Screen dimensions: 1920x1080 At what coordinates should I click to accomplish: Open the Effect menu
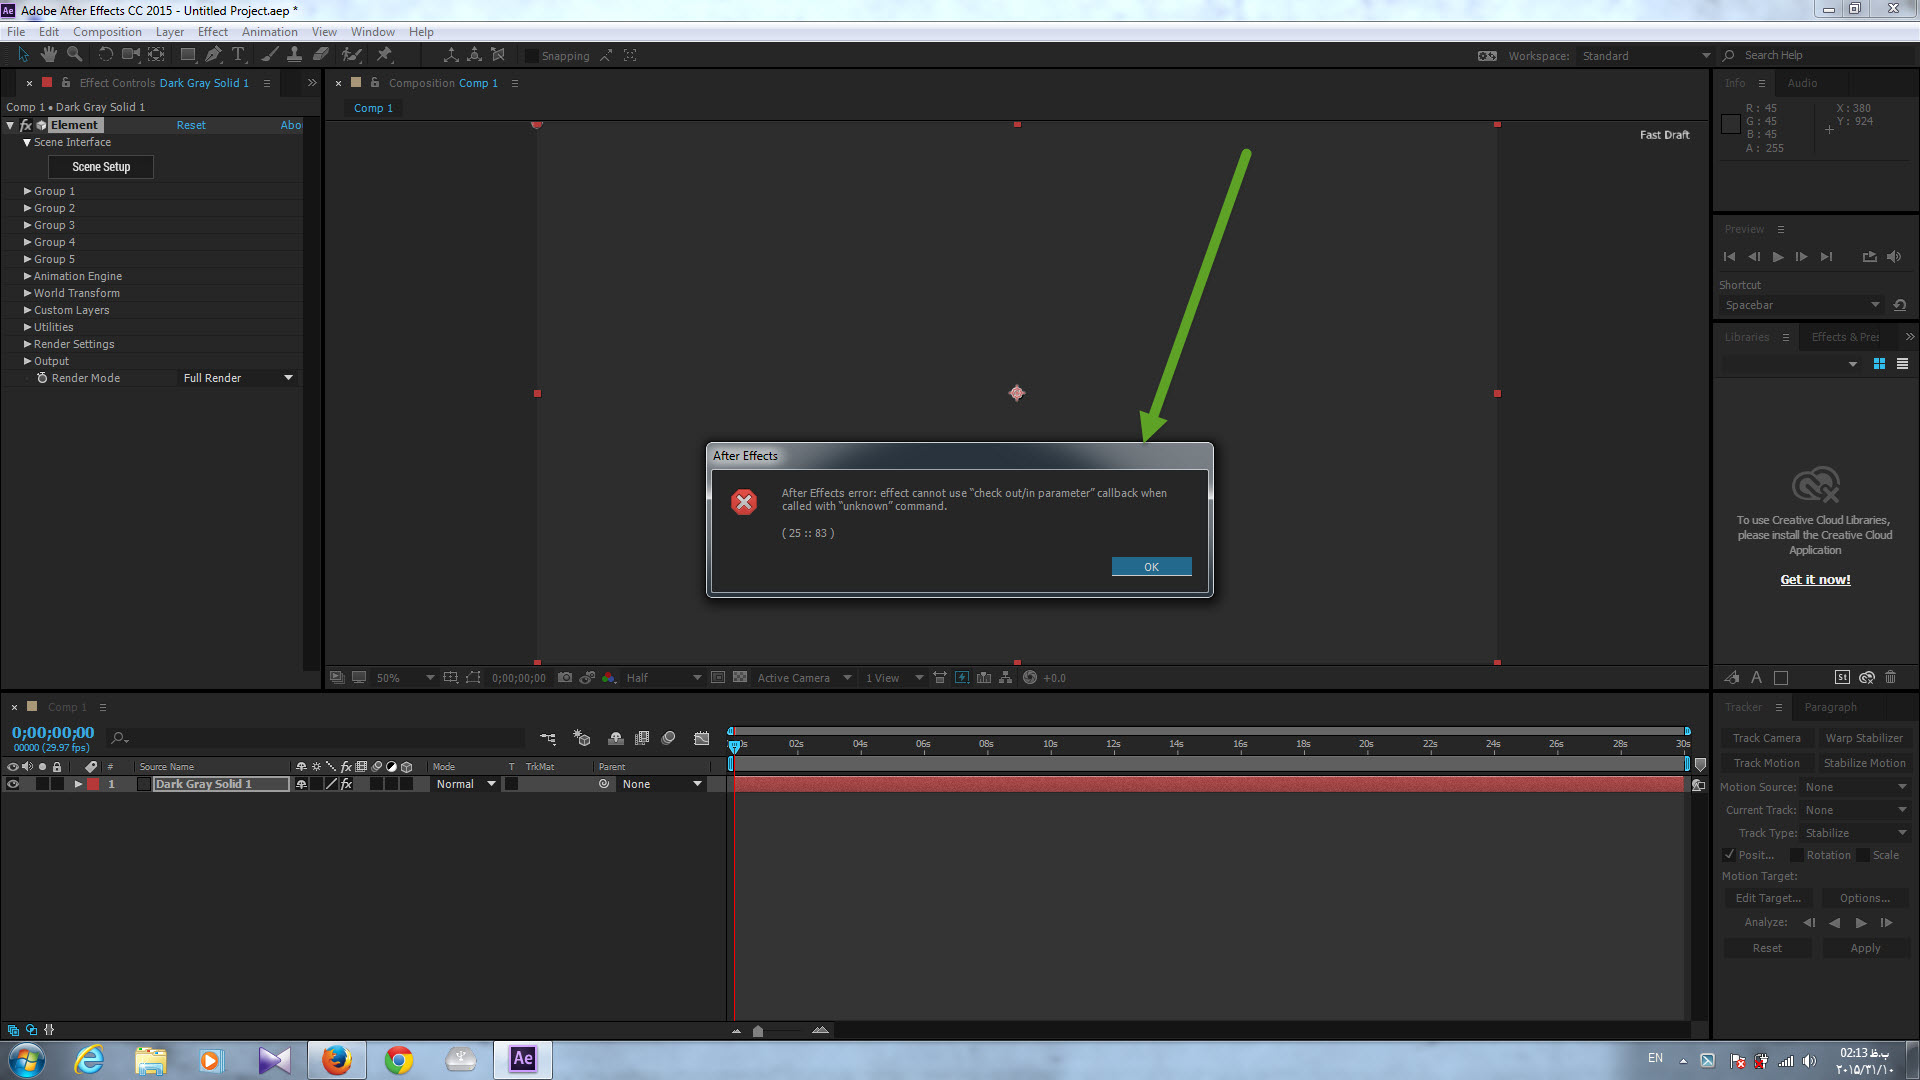tap(212, 32)
